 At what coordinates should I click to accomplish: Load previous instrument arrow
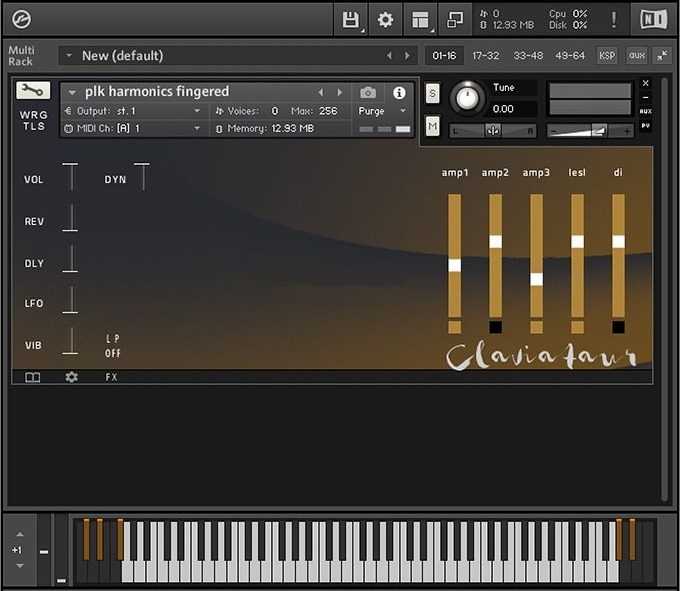point(320,92)
